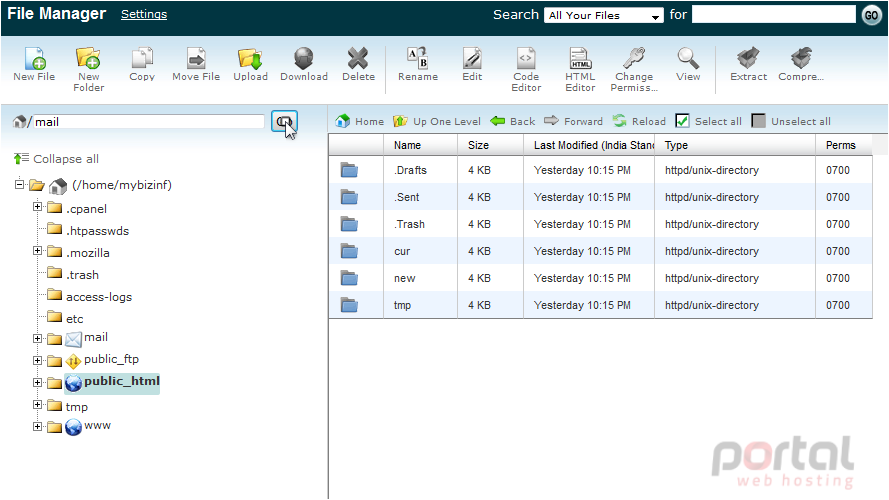Image resolution: width=889 pixels, height=500 pixels.
Task: Check the Select all checkbox
Action: (682, 121)
